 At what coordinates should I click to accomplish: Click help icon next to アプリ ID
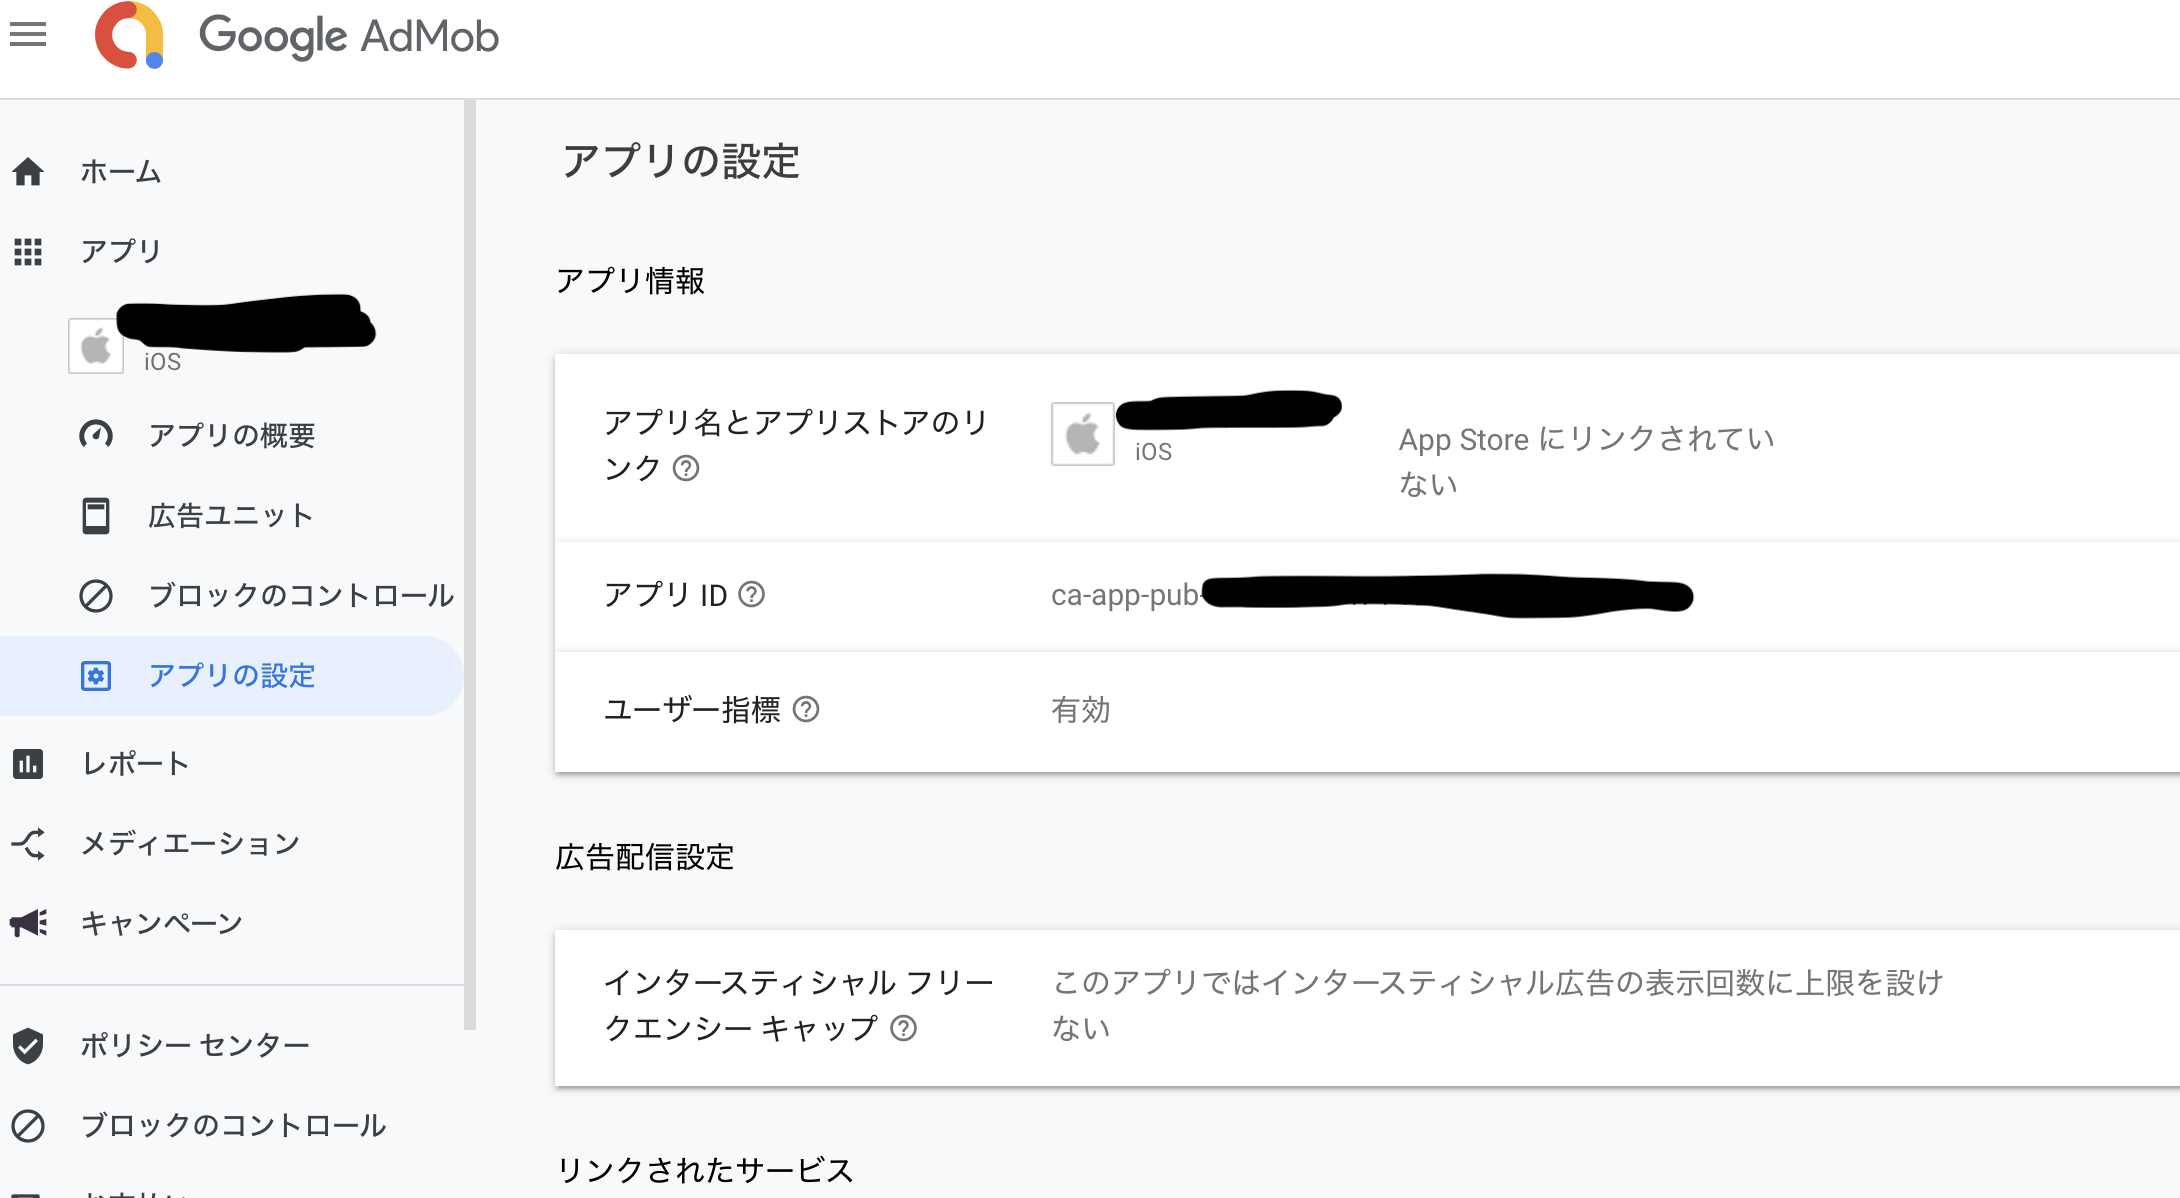(x=751, y=595)
